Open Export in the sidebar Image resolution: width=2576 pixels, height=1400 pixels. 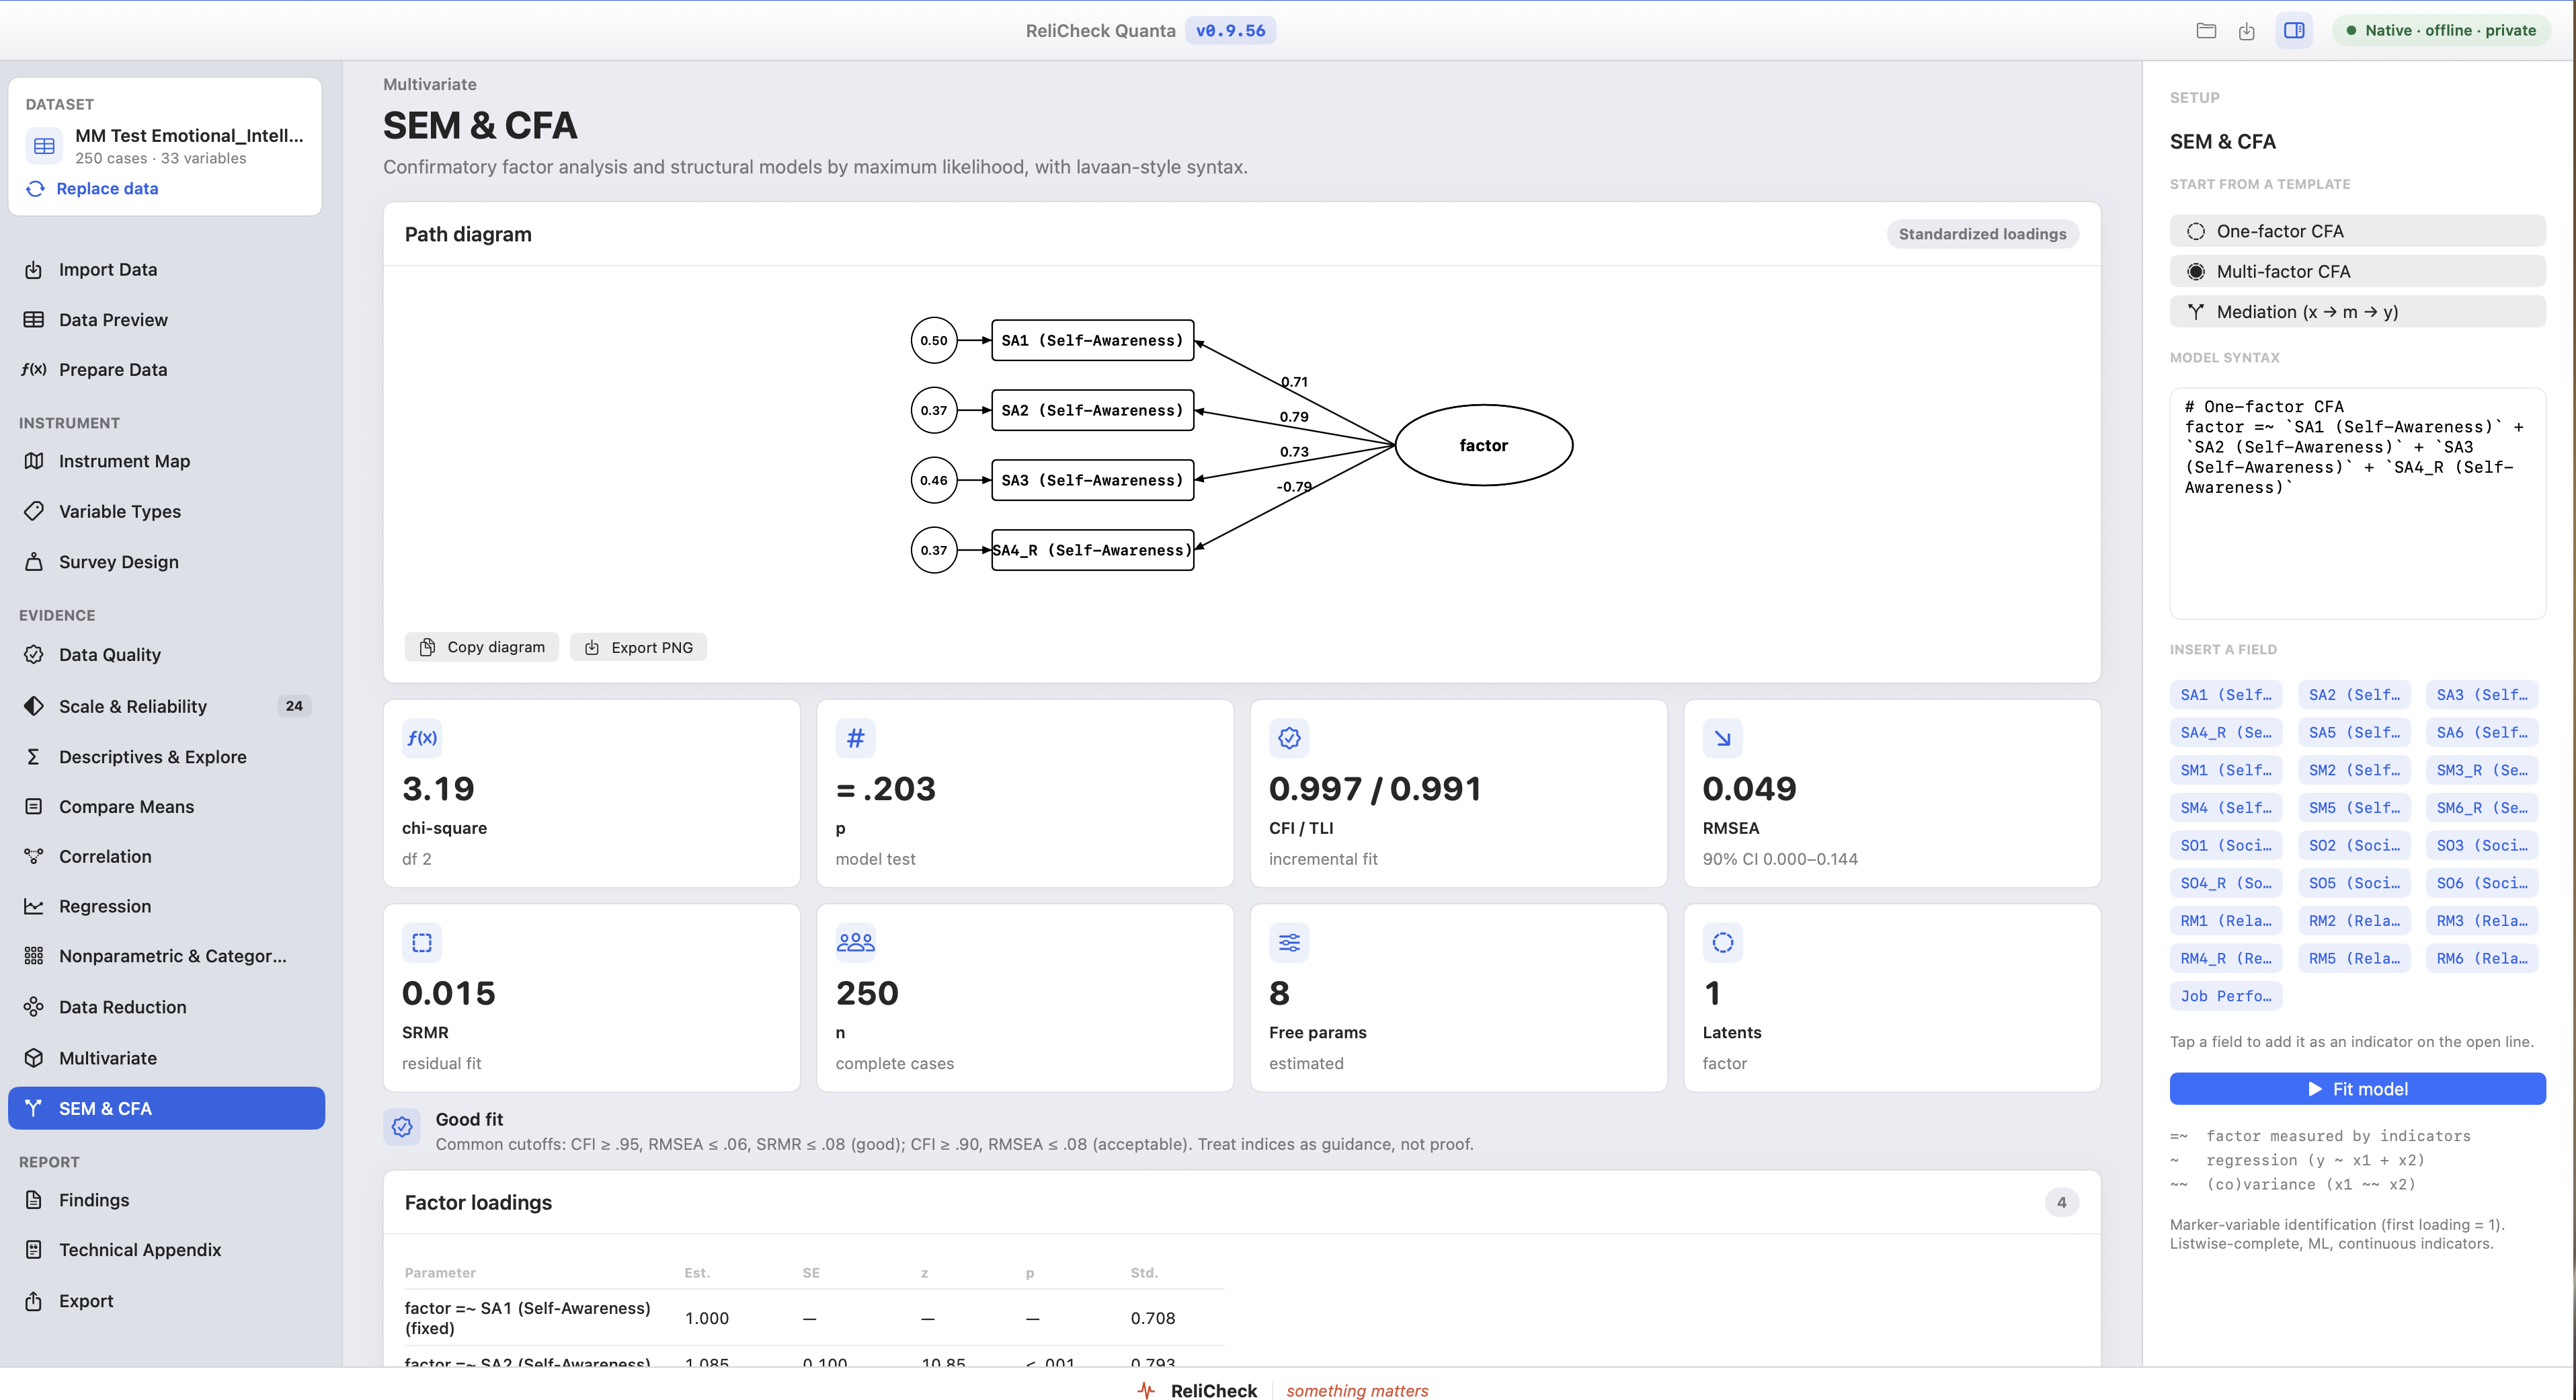[x=166, y=1301]
